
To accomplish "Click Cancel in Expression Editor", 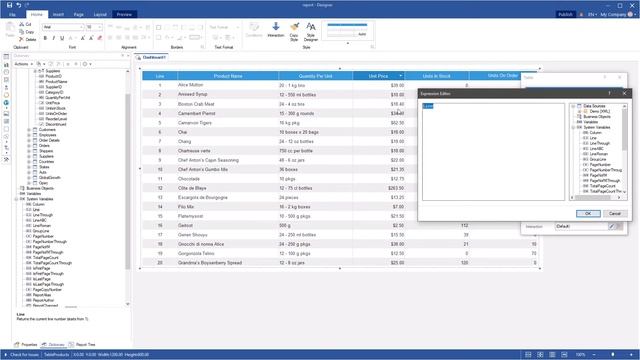I will (x=615, y=213).
